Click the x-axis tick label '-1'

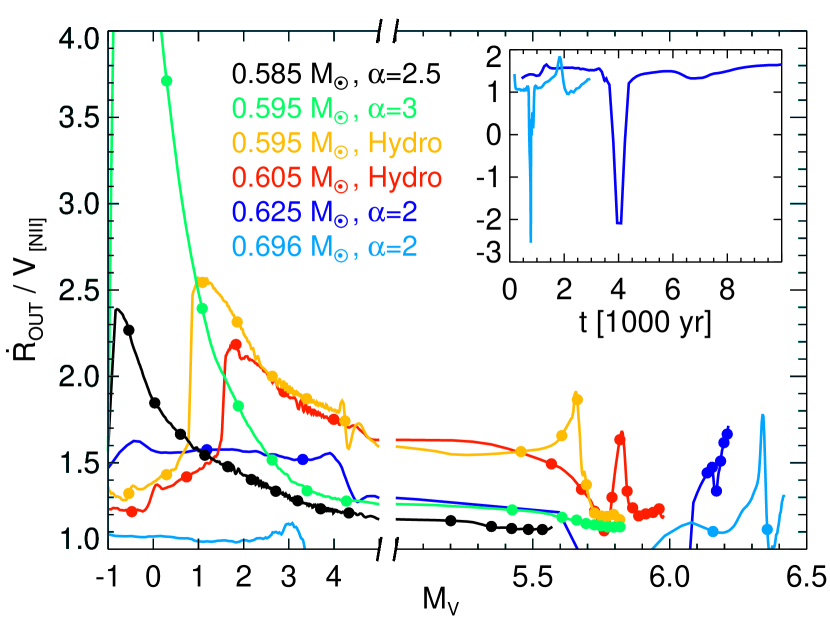(109, 576)
